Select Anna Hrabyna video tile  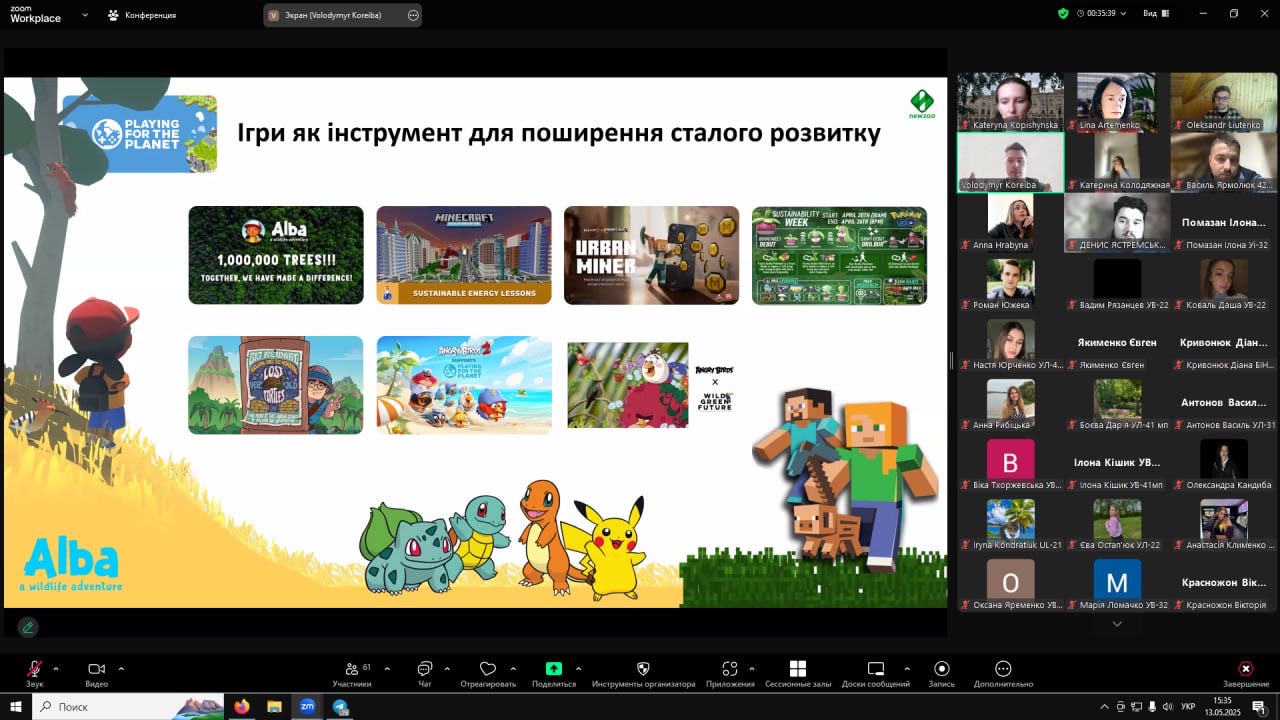click(1011, 222)
